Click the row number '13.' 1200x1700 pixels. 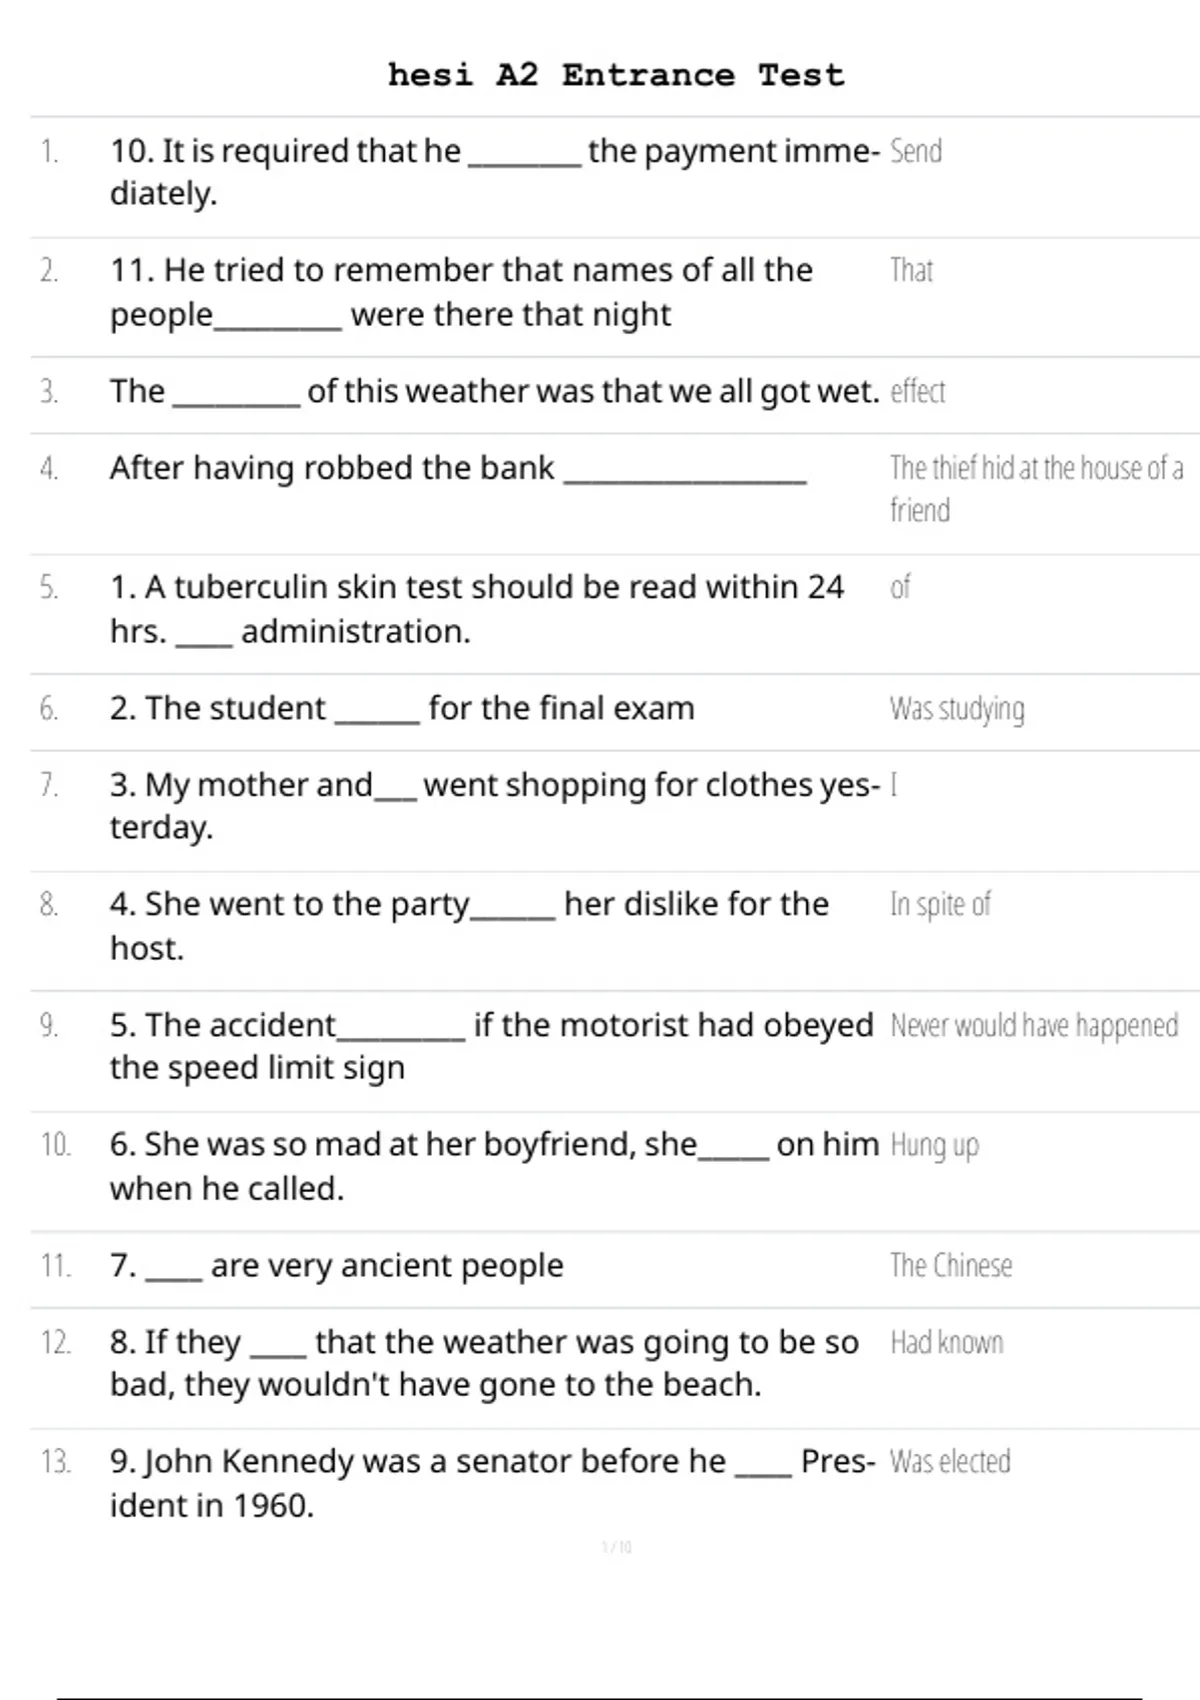pyautogui.click(x=56, y=1462)
